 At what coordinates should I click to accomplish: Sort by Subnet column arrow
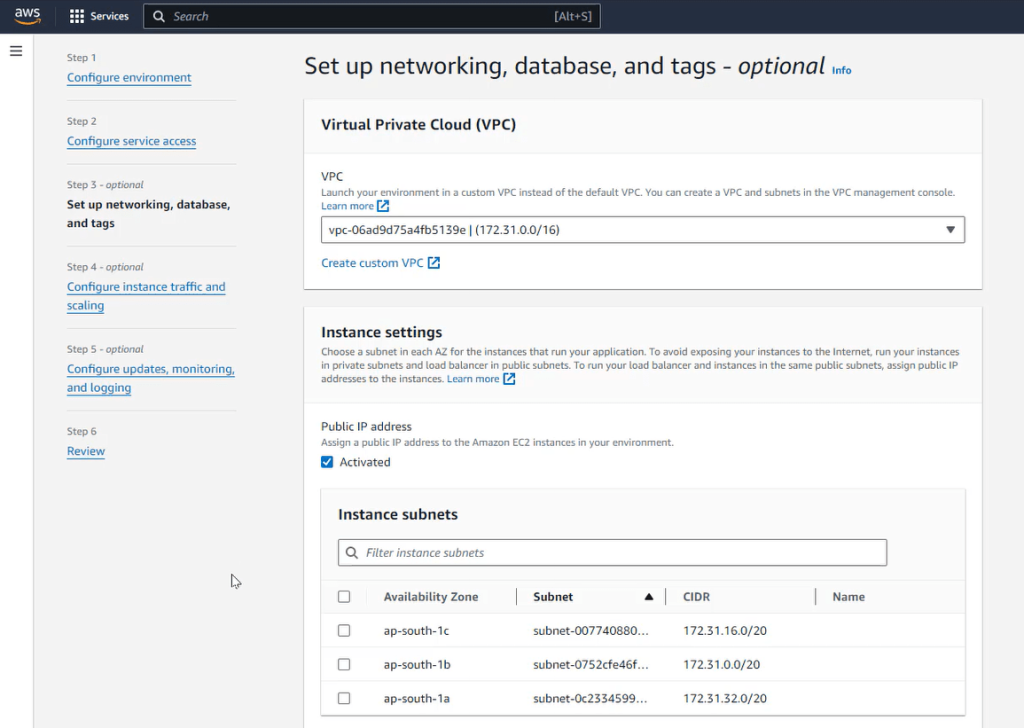click(648, 597)
